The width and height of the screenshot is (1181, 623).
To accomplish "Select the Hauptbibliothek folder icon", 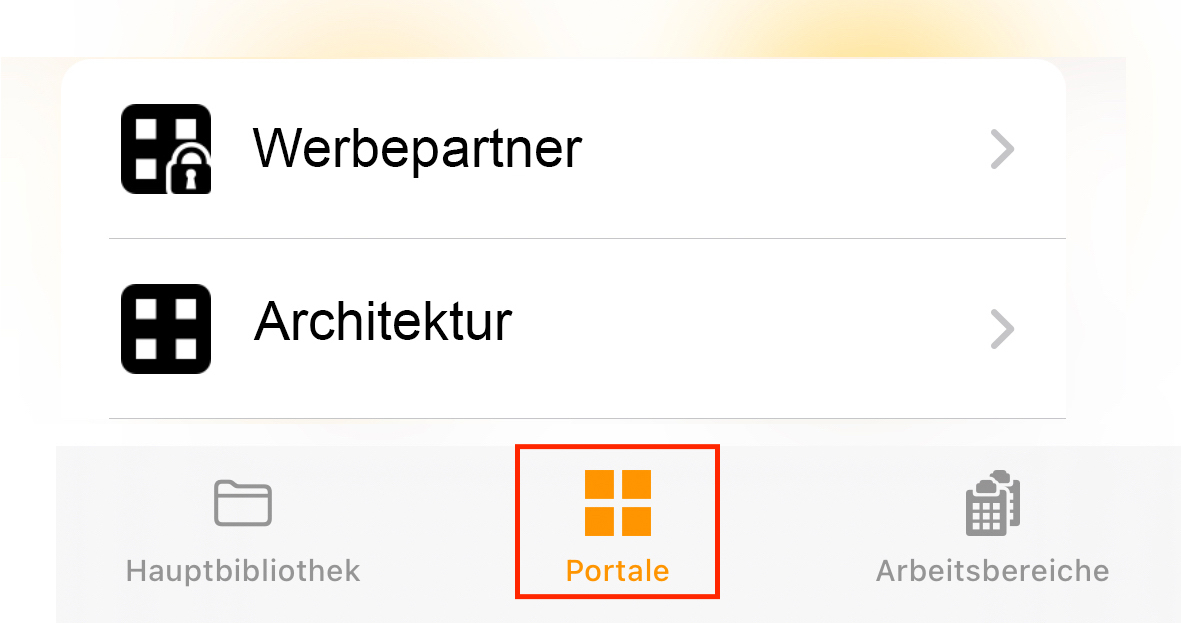I will coord(243,502).
